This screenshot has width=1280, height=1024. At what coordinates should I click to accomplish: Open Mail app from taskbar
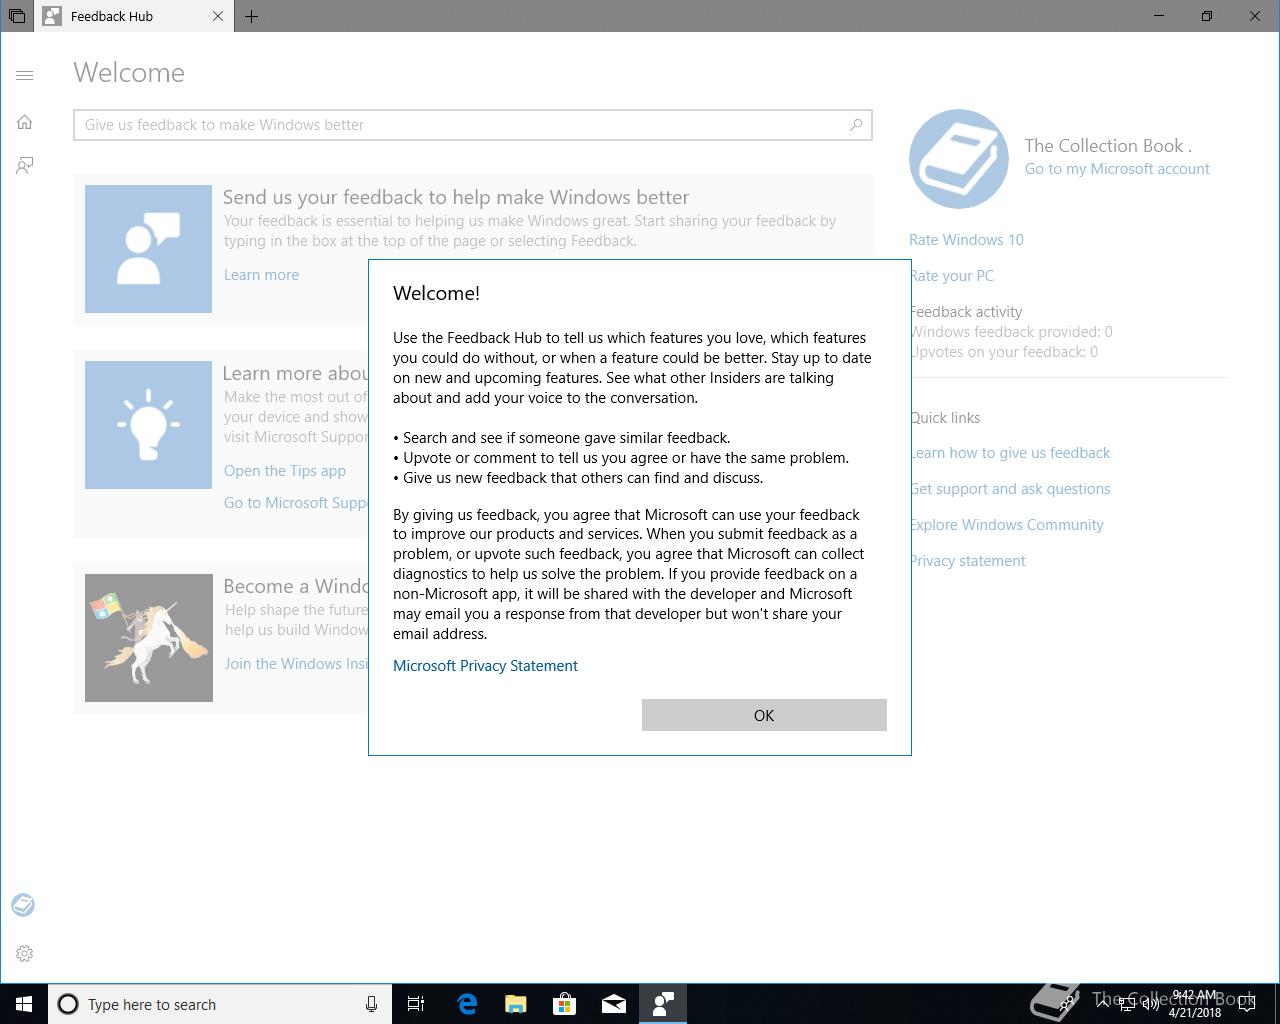614,1004
